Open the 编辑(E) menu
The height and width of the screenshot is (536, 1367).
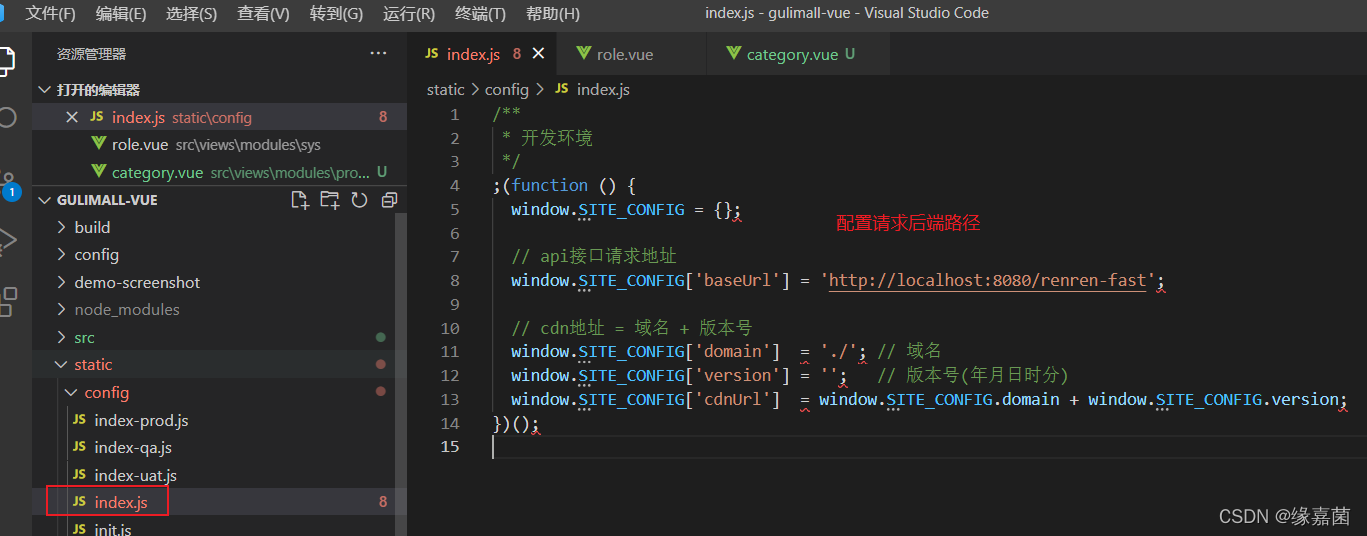[x=121, y=14]
